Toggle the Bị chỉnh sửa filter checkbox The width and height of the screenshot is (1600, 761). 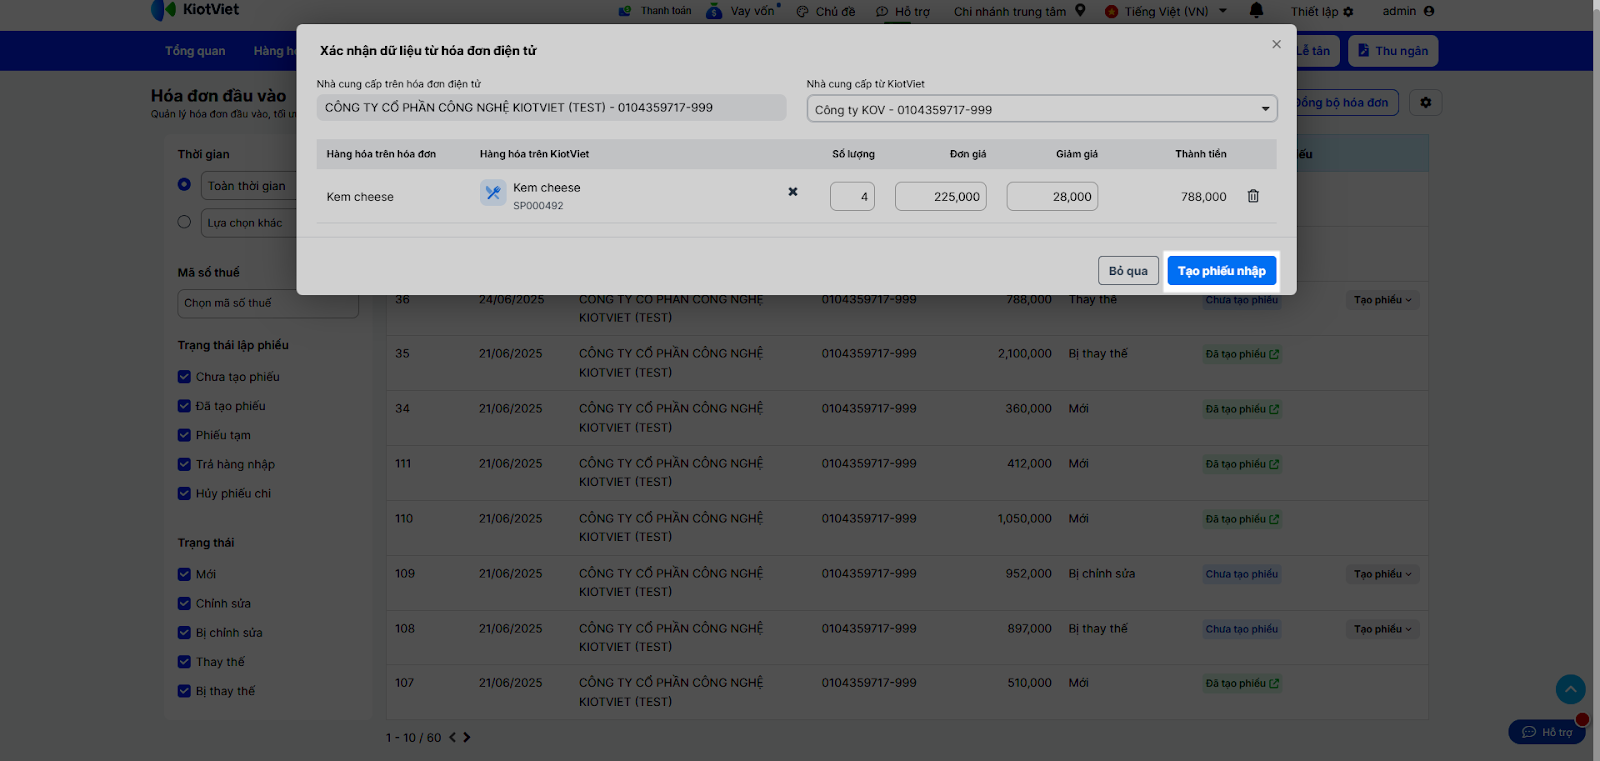tap(184, 632)
